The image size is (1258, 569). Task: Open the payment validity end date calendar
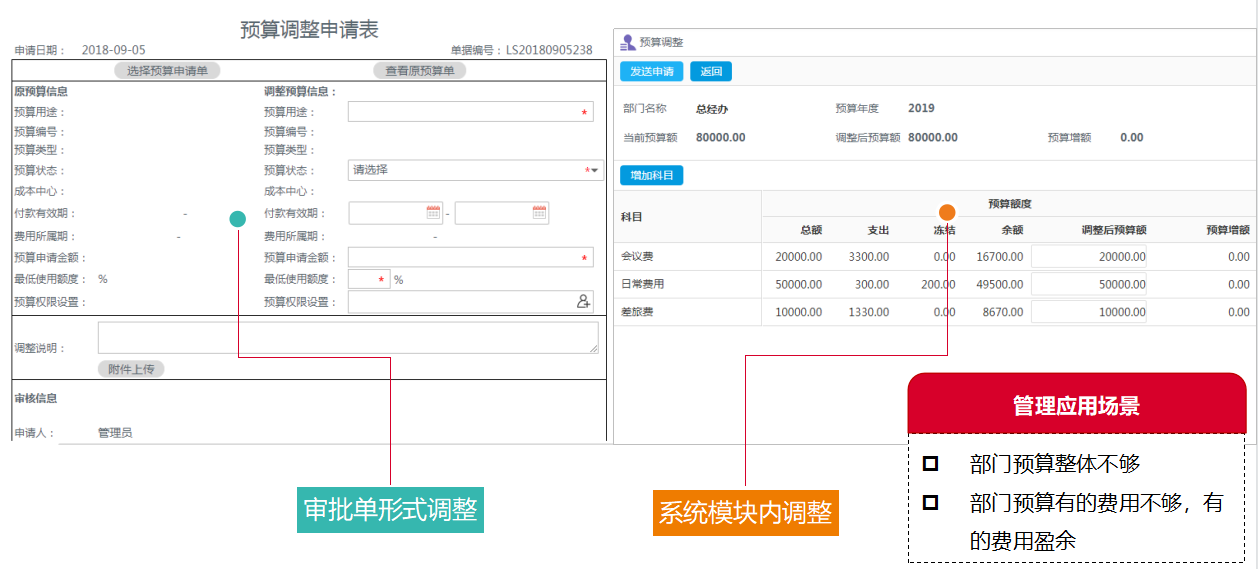coord(539,213)
